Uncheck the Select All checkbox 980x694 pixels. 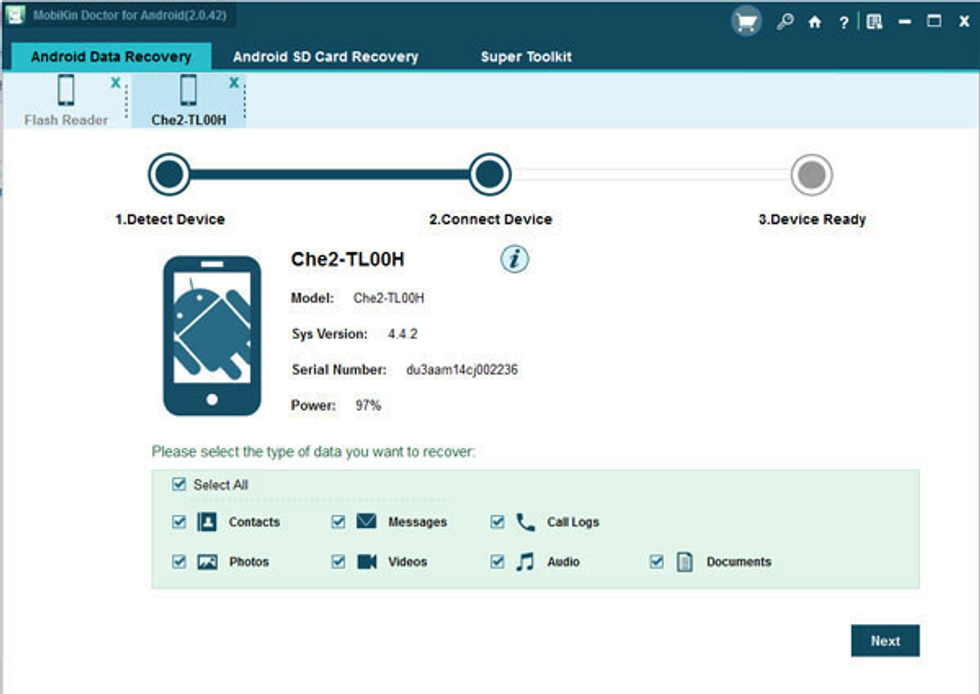click(x=177, y=484)
